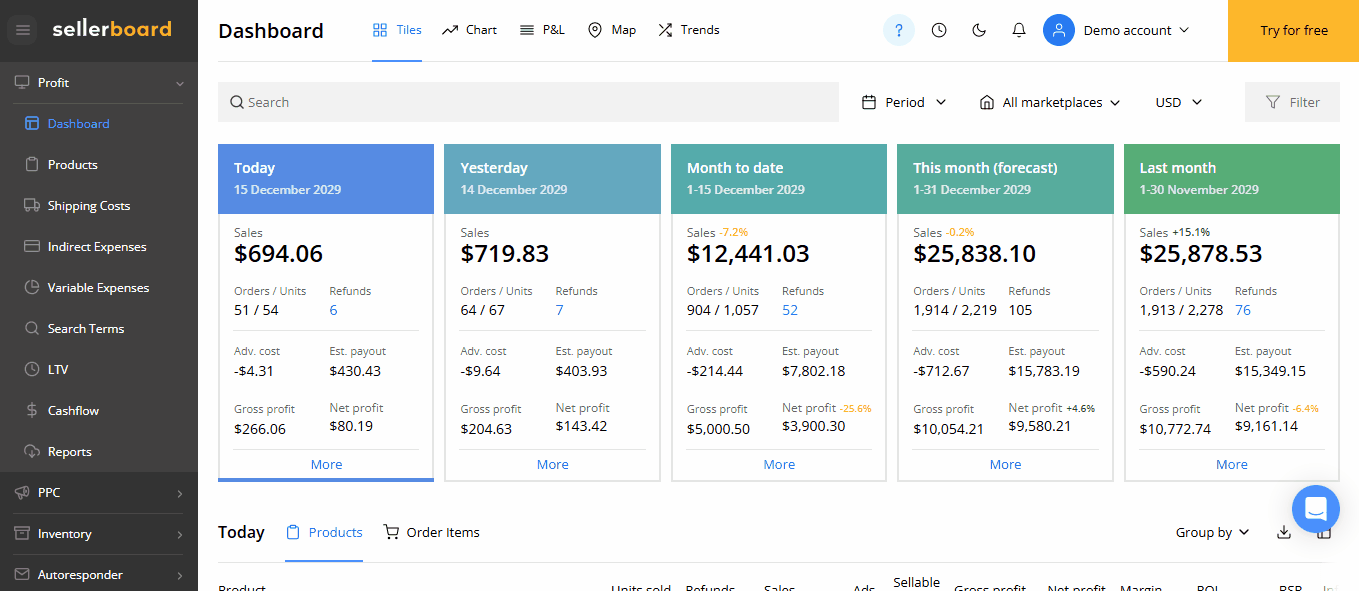Open the help question mark icon
This screenshot has height=591, width=1359.
coord(898,30)
